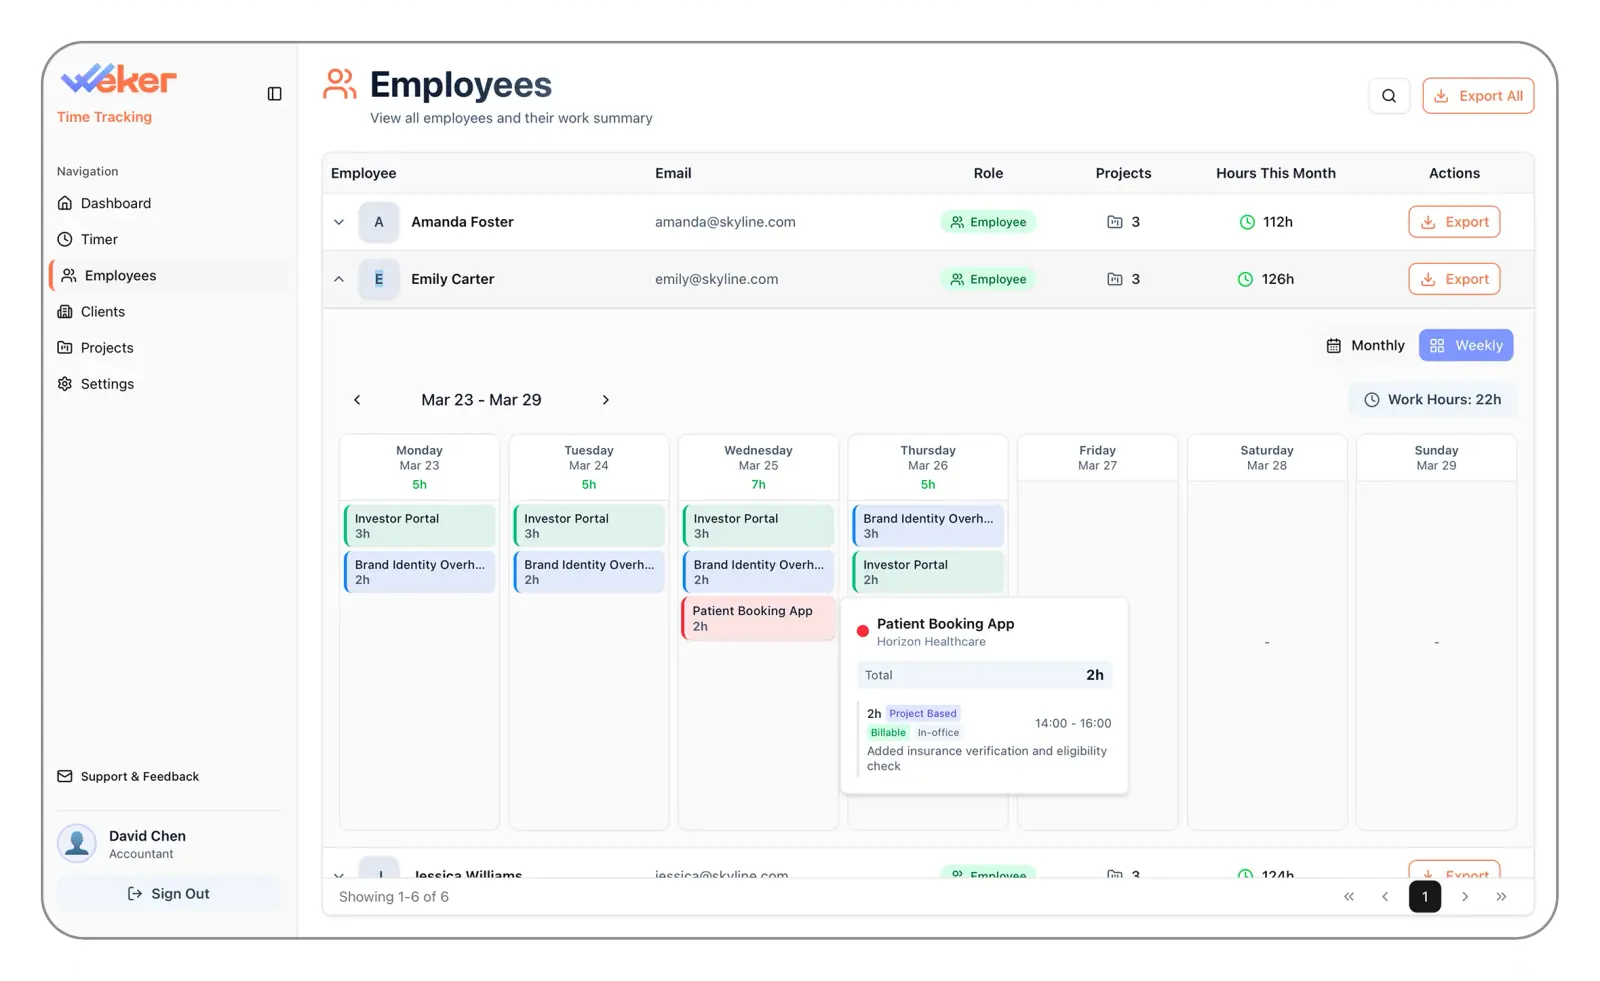The height and width of the screenshot is (981, 1600).
Task: Open the Dashboard via its home icon
Action: [64, 203]
